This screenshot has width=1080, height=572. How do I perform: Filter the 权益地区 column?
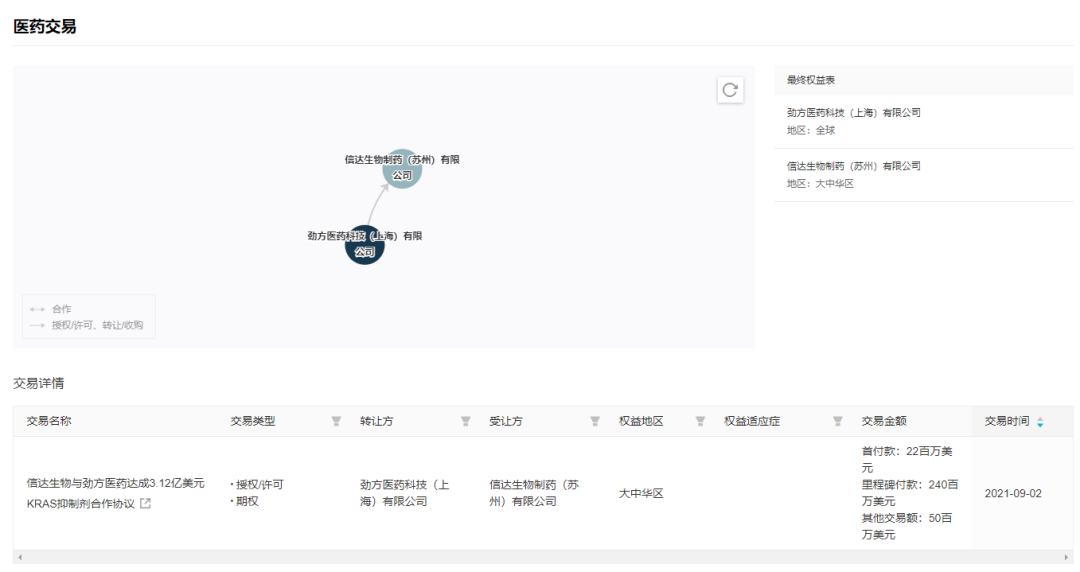[700, 421]
